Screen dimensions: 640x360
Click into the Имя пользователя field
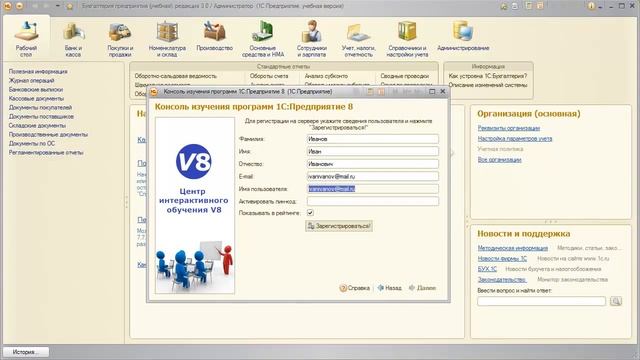pyautogui.click(x=373, y=189)
